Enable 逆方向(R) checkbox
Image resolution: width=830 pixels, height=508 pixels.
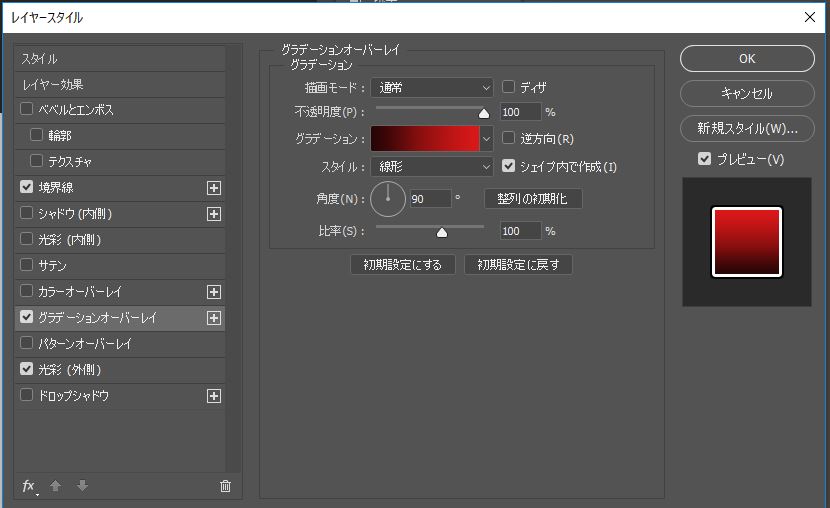click(508, 138)
